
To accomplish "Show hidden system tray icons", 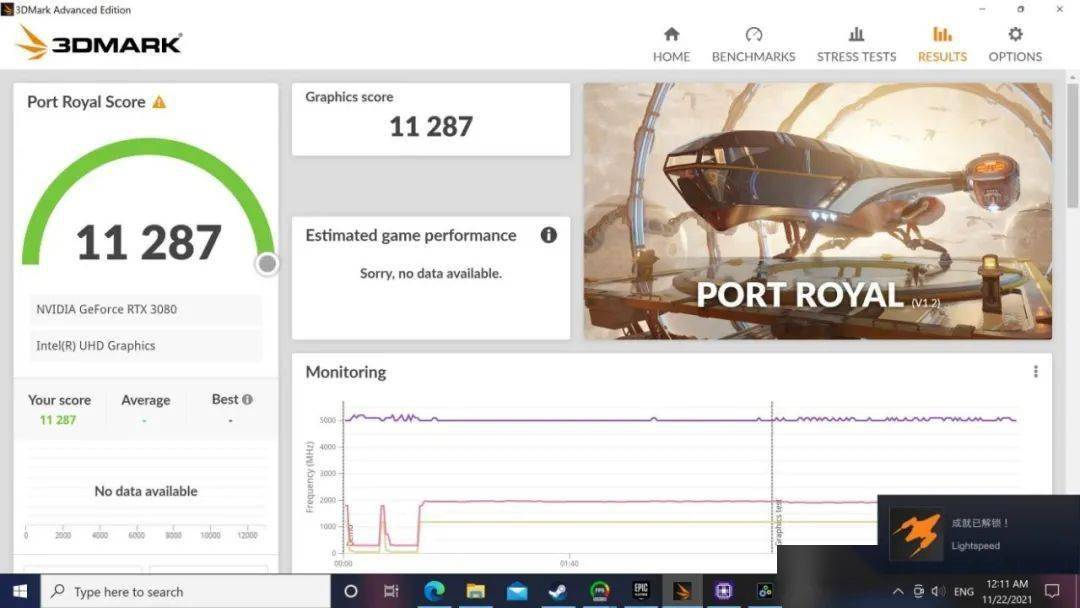I will (897, 591).
